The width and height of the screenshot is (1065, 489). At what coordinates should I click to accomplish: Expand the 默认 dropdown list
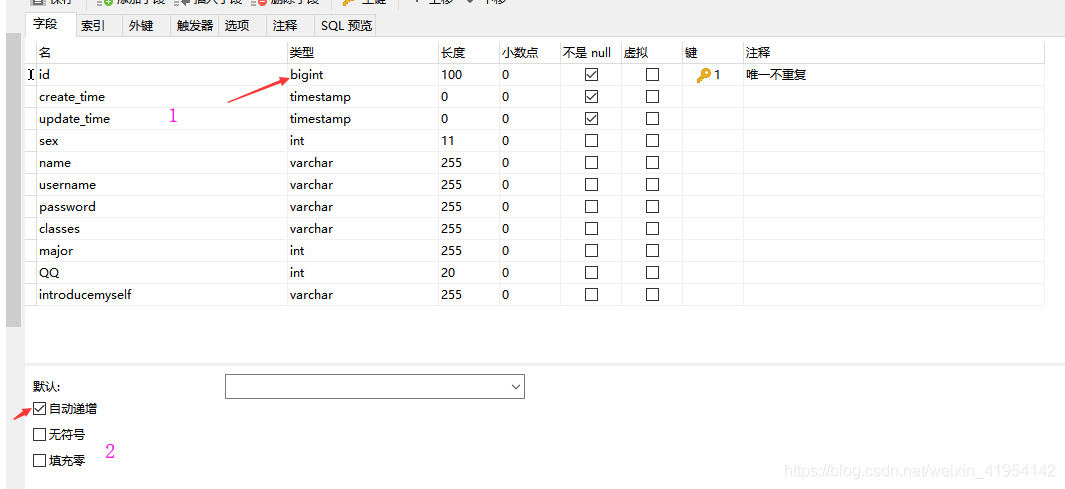point(516,387)
